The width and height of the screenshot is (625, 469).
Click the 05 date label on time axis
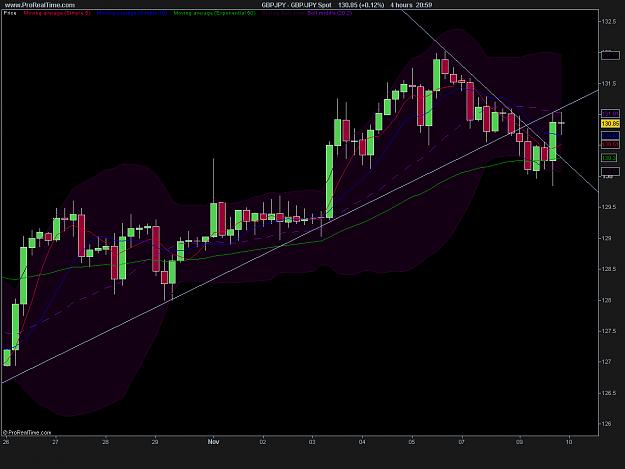point(412,442)
